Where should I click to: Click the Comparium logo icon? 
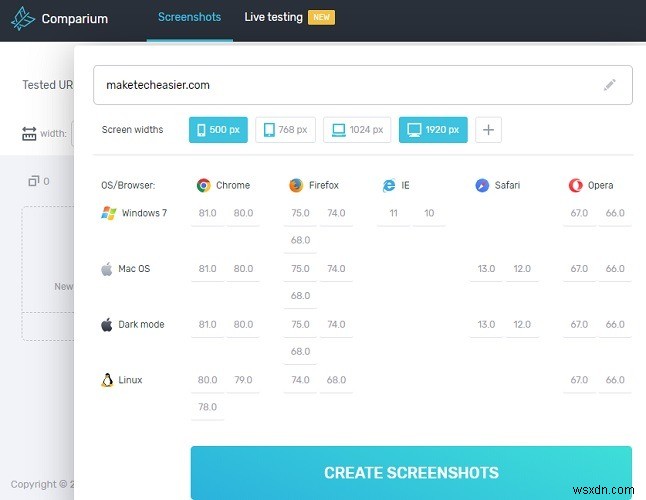click(22, 19)
